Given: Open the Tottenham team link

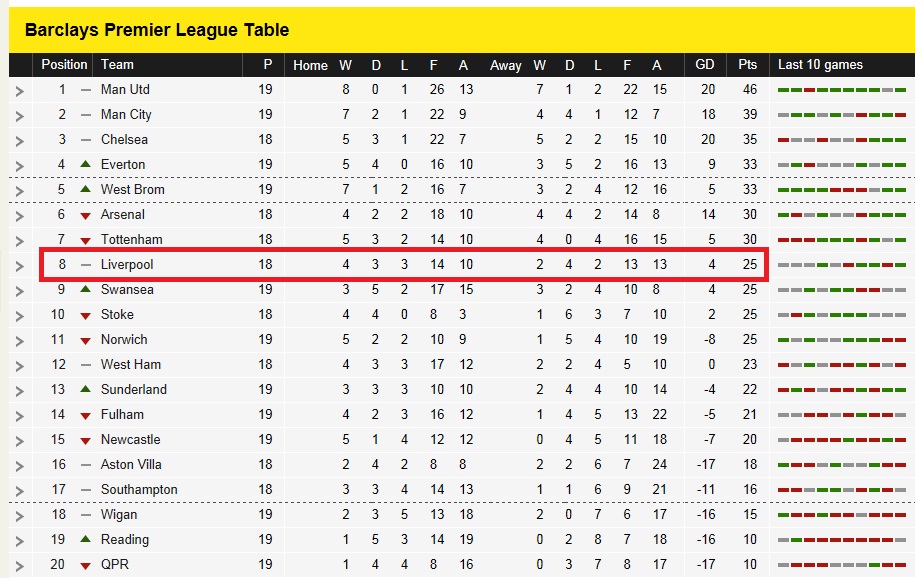Looking at the screenshot, I should pos(132,239).
